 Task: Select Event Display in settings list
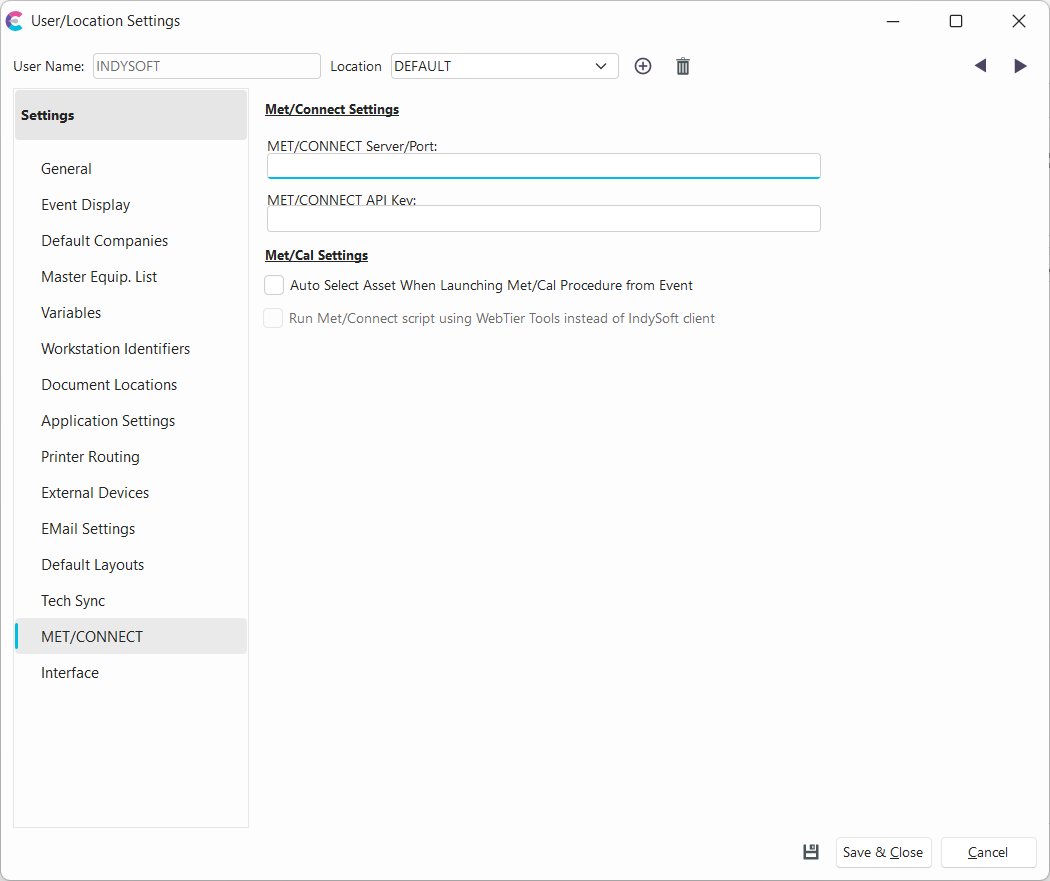(86, 205)
